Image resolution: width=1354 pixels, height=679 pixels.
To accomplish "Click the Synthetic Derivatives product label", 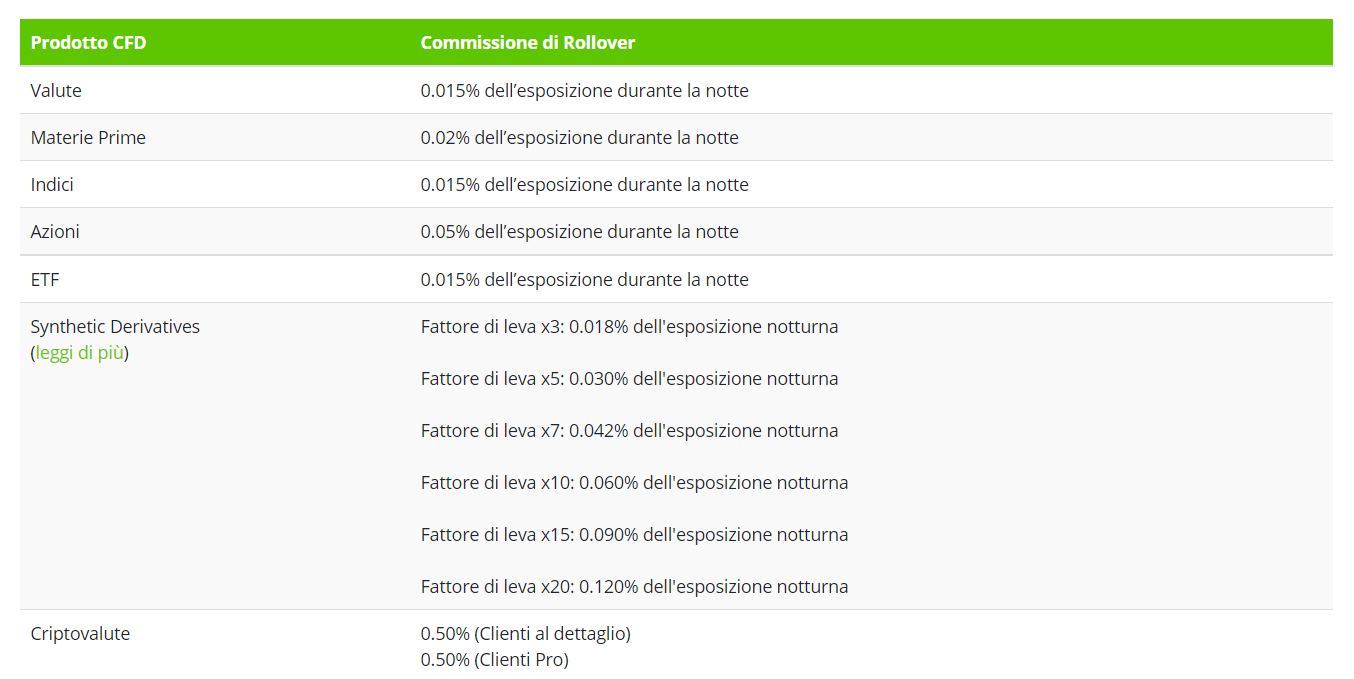I will (115, 326).
